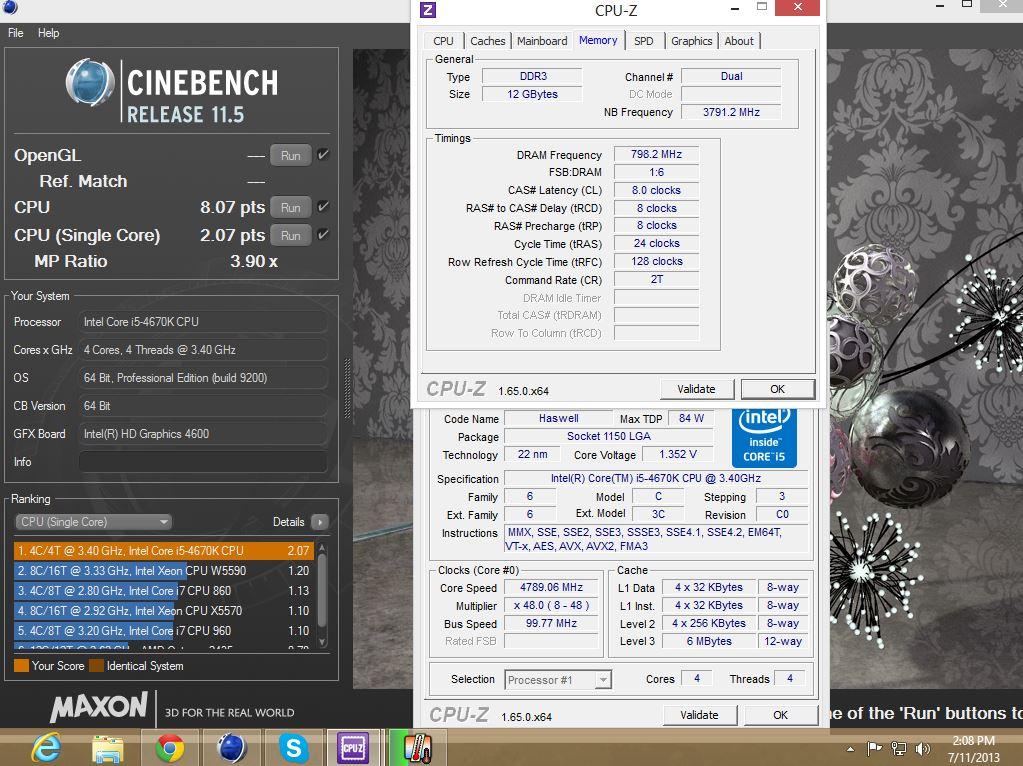
Task: Click Validate in the Memory CPU-Z window
Action: click(x=696, y=389)
